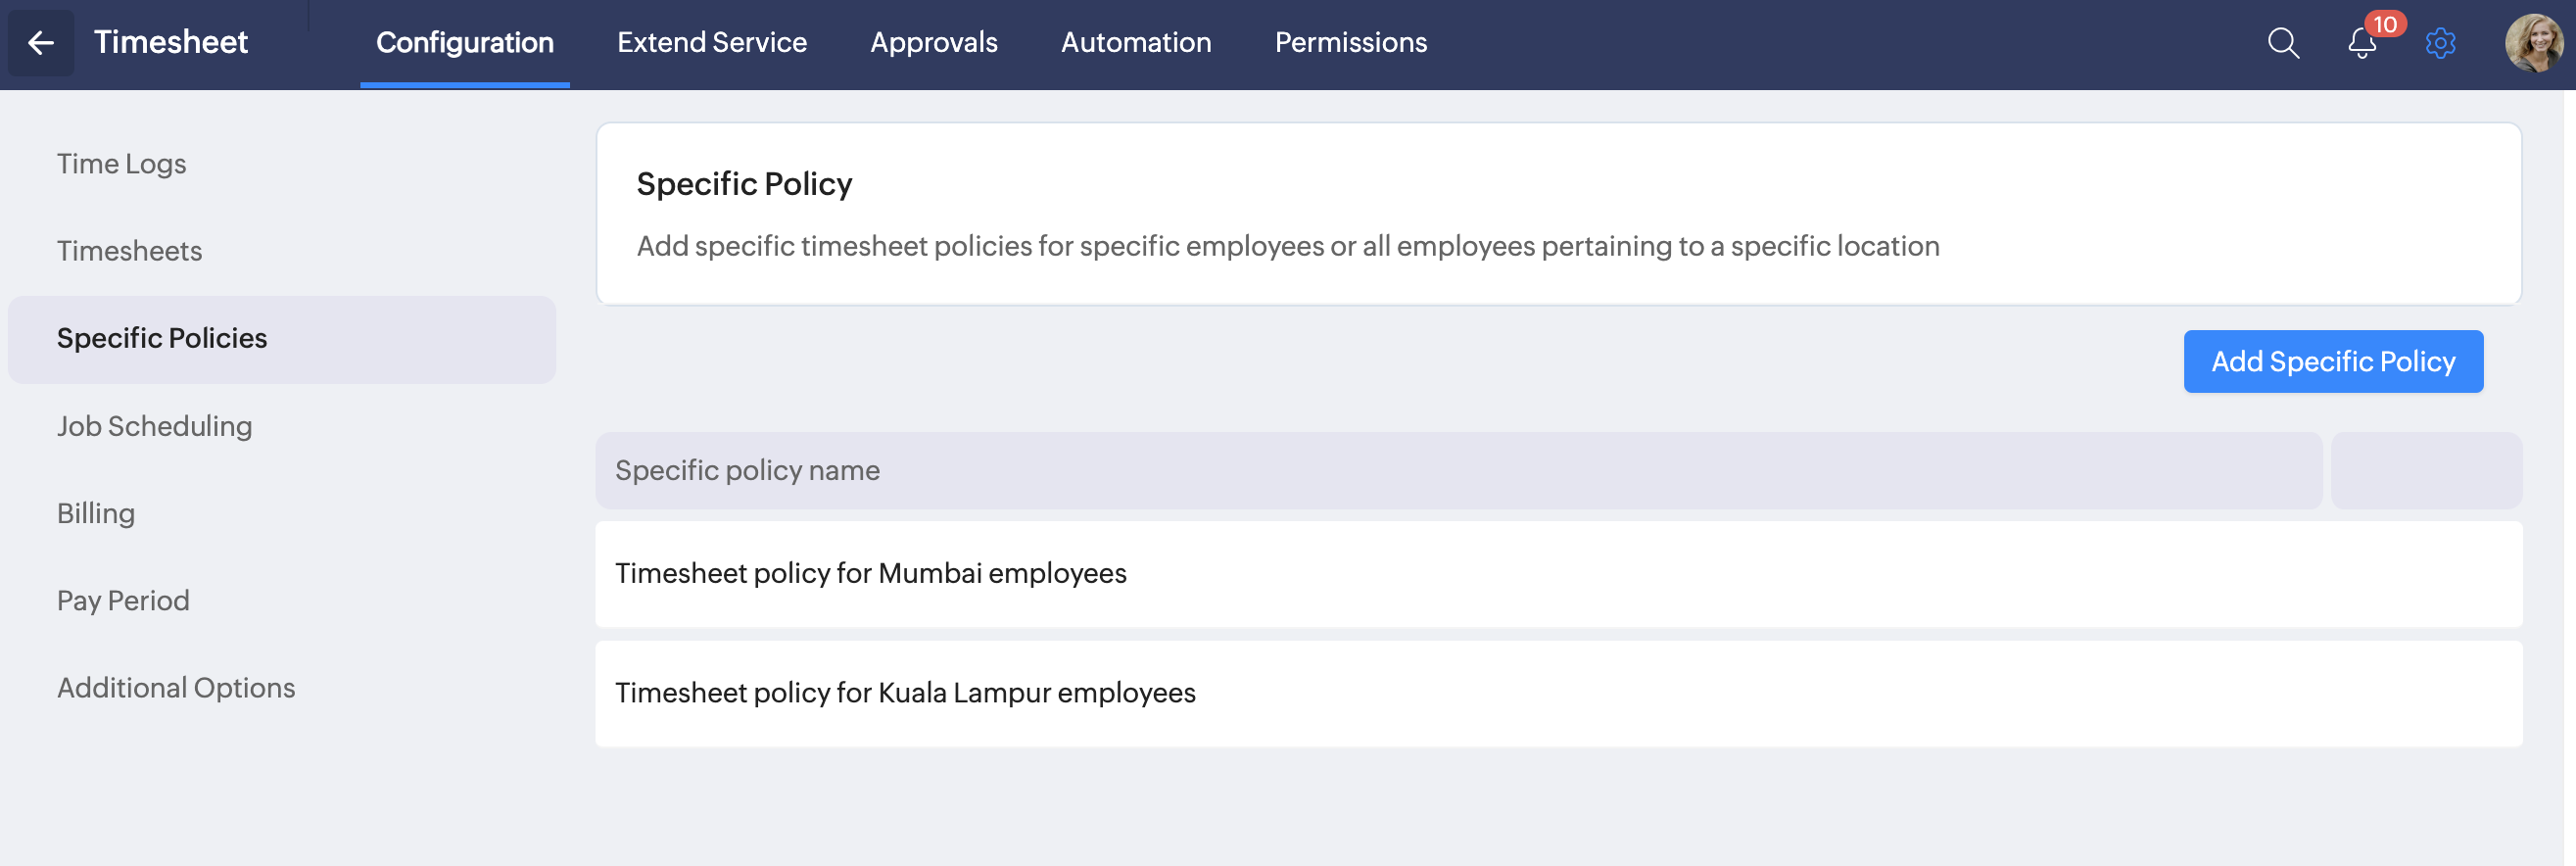
Task: Open Timesheet policy for Mumbai employees
Action: pyautogui.click(x=870, y=574)
